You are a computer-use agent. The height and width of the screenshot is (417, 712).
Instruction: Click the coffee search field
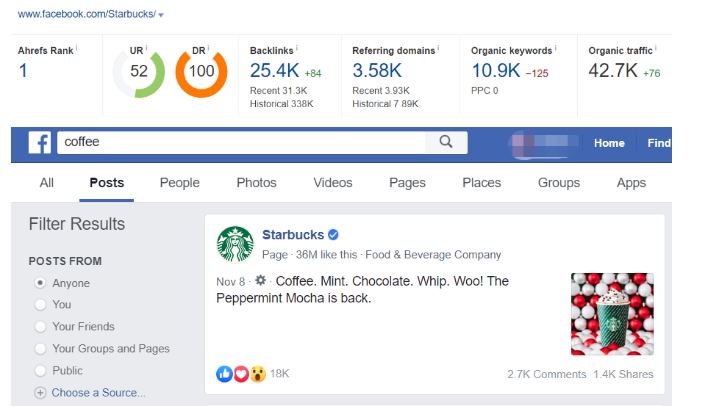(x=242, y=142)
